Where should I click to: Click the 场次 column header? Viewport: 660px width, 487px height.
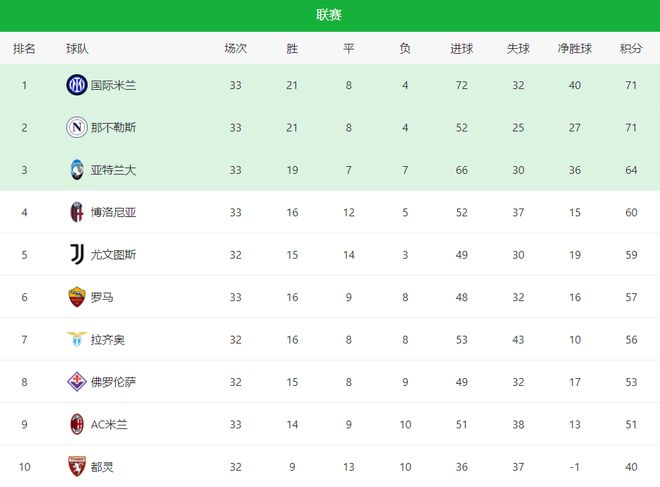[235, 48]
